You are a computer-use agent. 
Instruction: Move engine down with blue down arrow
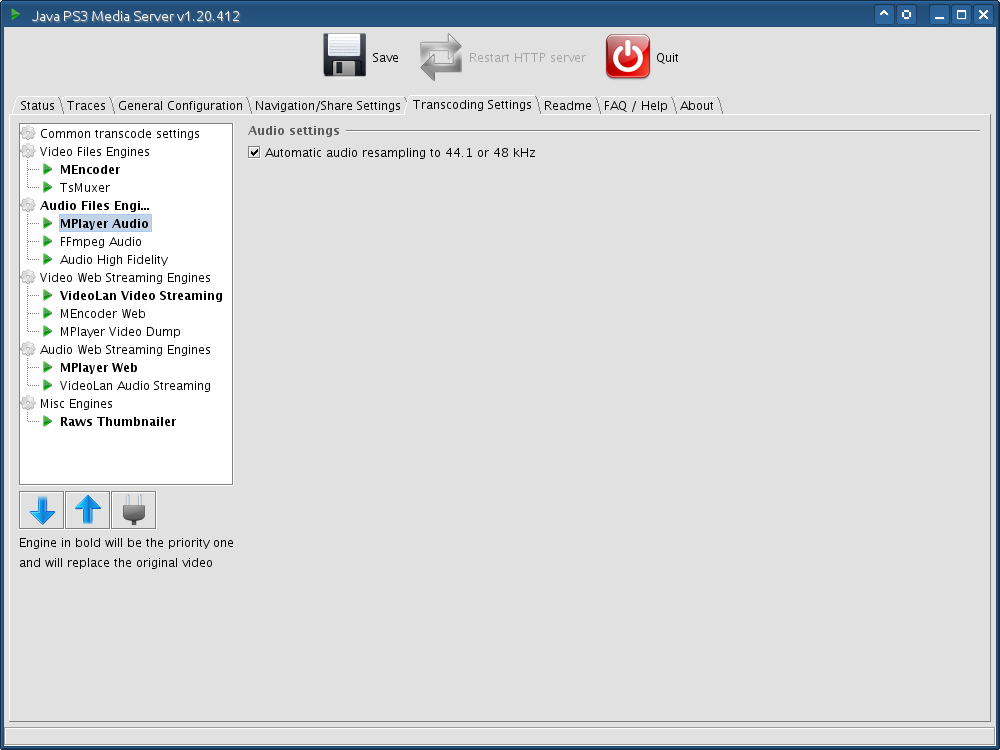pyautogui.click(x=41, y=510)
